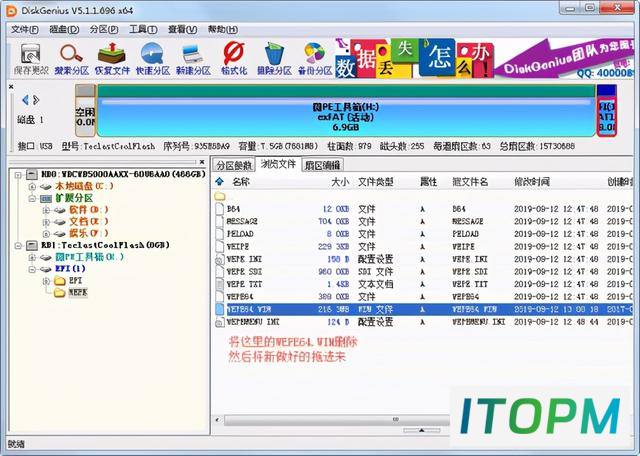Click the file icon of WEPE.INI row
The image size is (640, 456).
pos(220,259)
